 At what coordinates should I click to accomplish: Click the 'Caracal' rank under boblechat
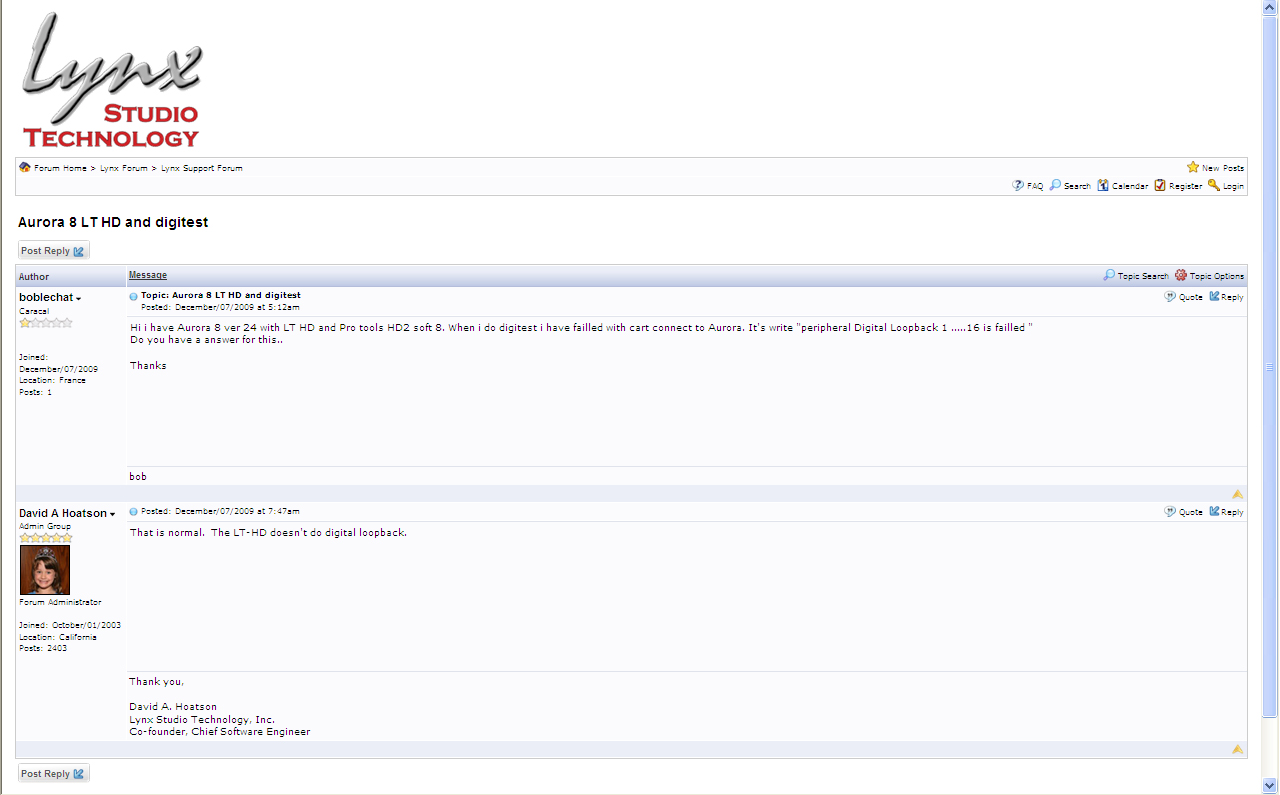[x=34, y=311]
